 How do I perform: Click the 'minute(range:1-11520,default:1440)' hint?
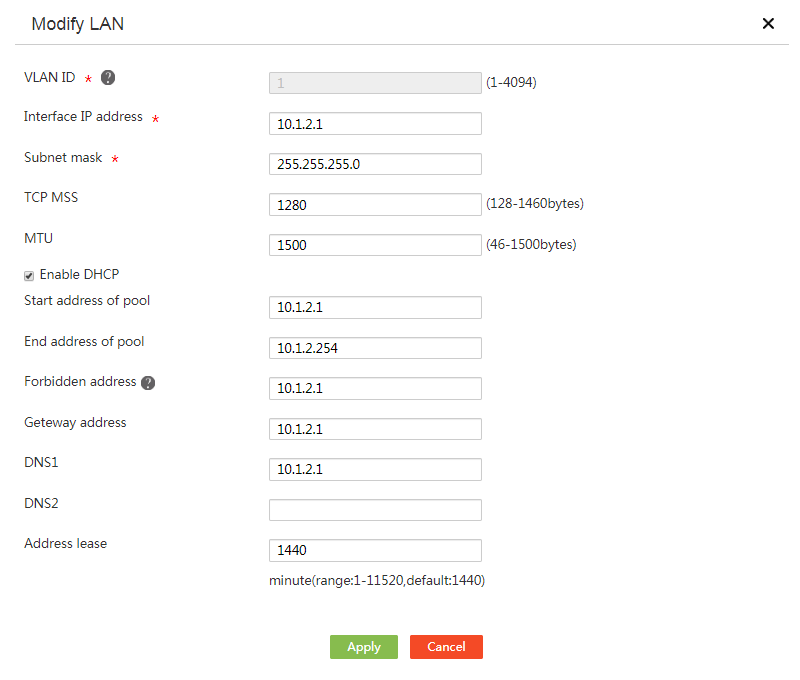[x=377, y=581]
